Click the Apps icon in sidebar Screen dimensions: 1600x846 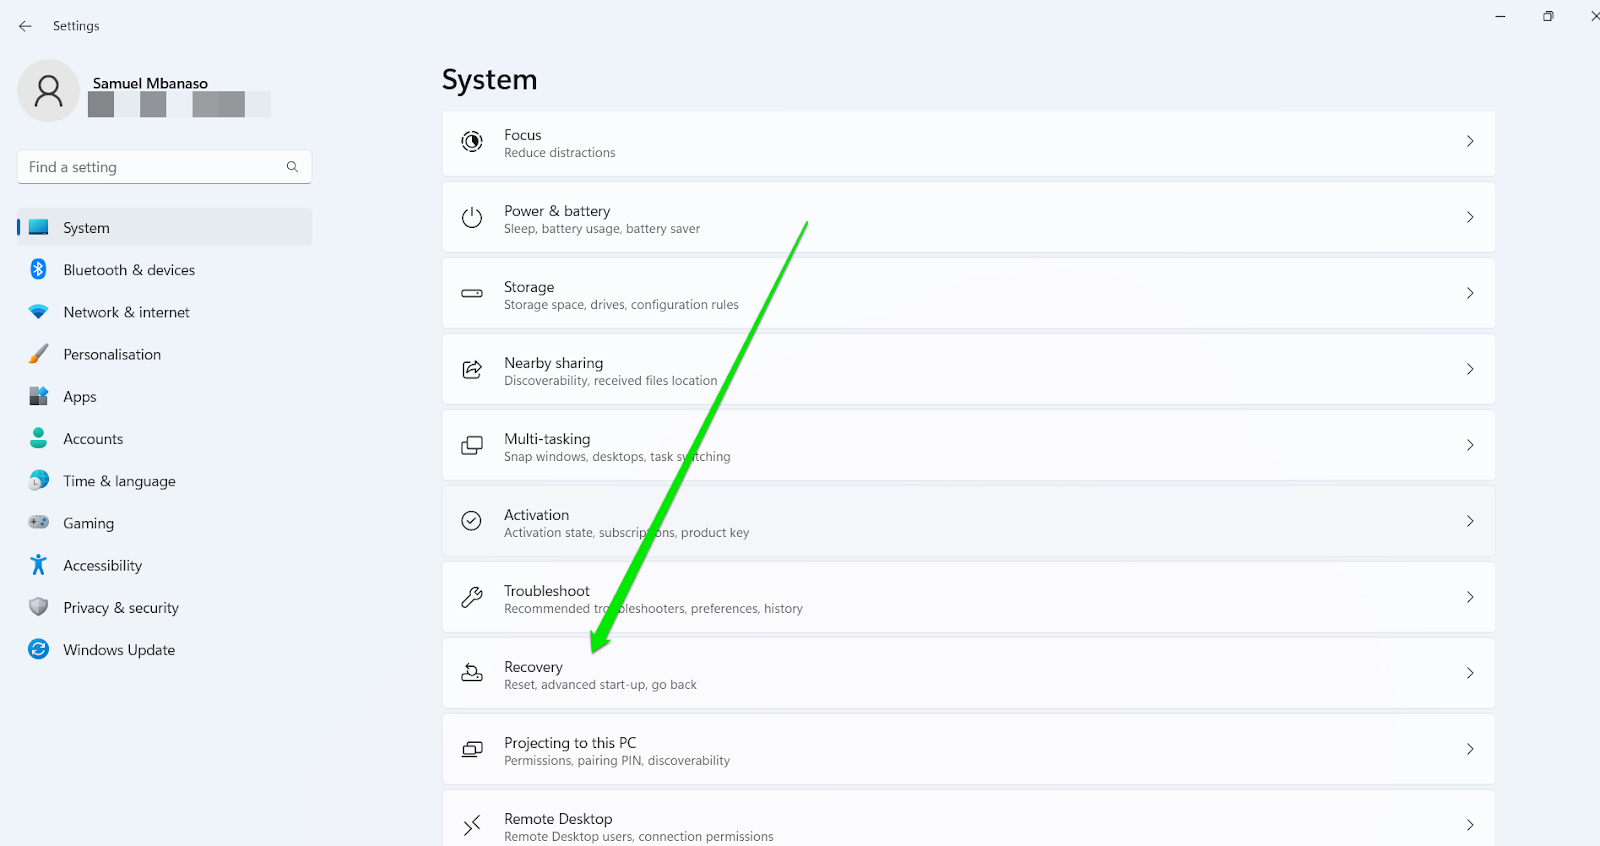(x=39, y=396)
